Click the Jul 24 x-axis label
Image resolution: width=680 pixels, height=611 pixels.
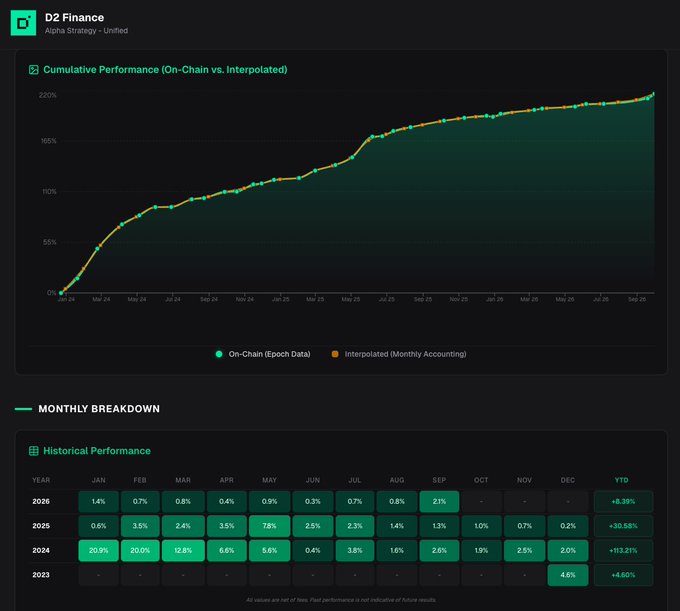(173, 299)
